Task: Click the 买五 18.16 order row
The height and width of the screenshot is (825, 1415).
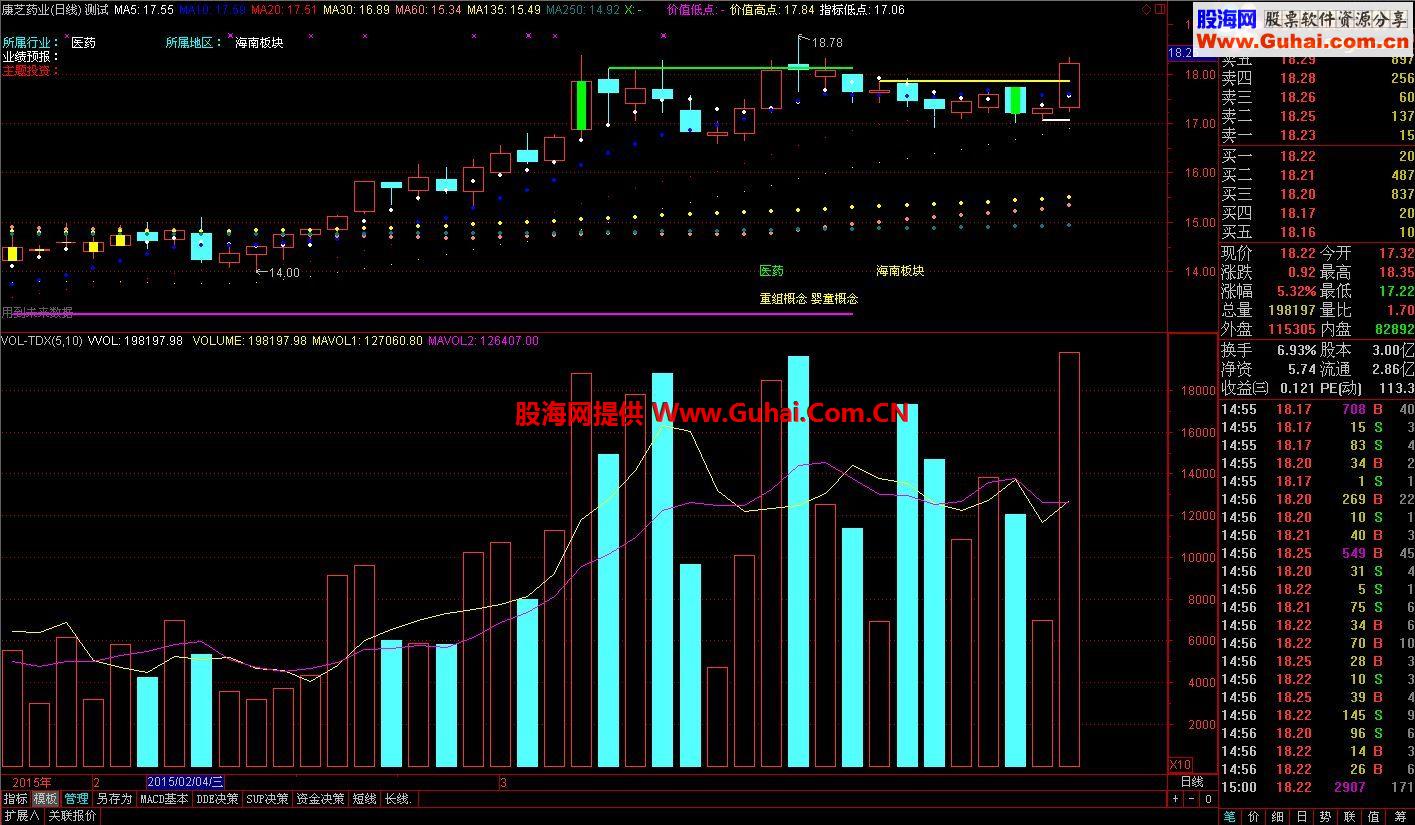Action: coord(1317,232)
